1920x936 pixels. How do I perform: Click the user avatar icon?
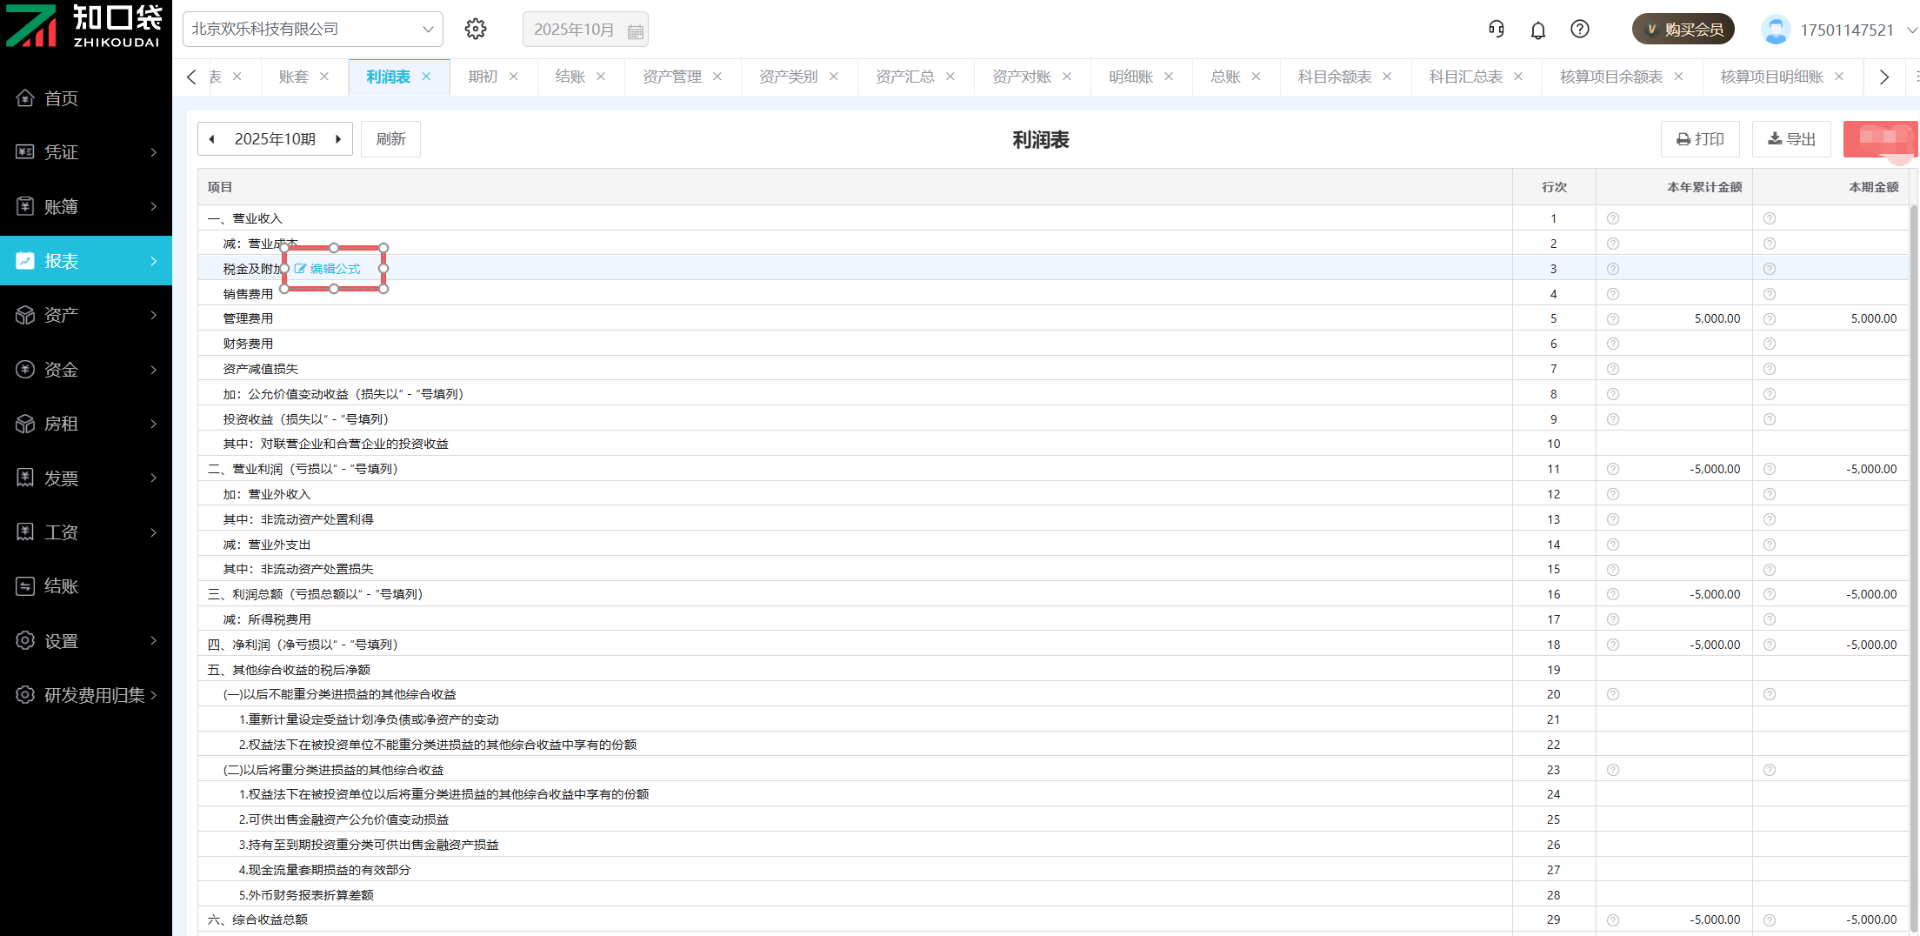tap(1776, 30)
